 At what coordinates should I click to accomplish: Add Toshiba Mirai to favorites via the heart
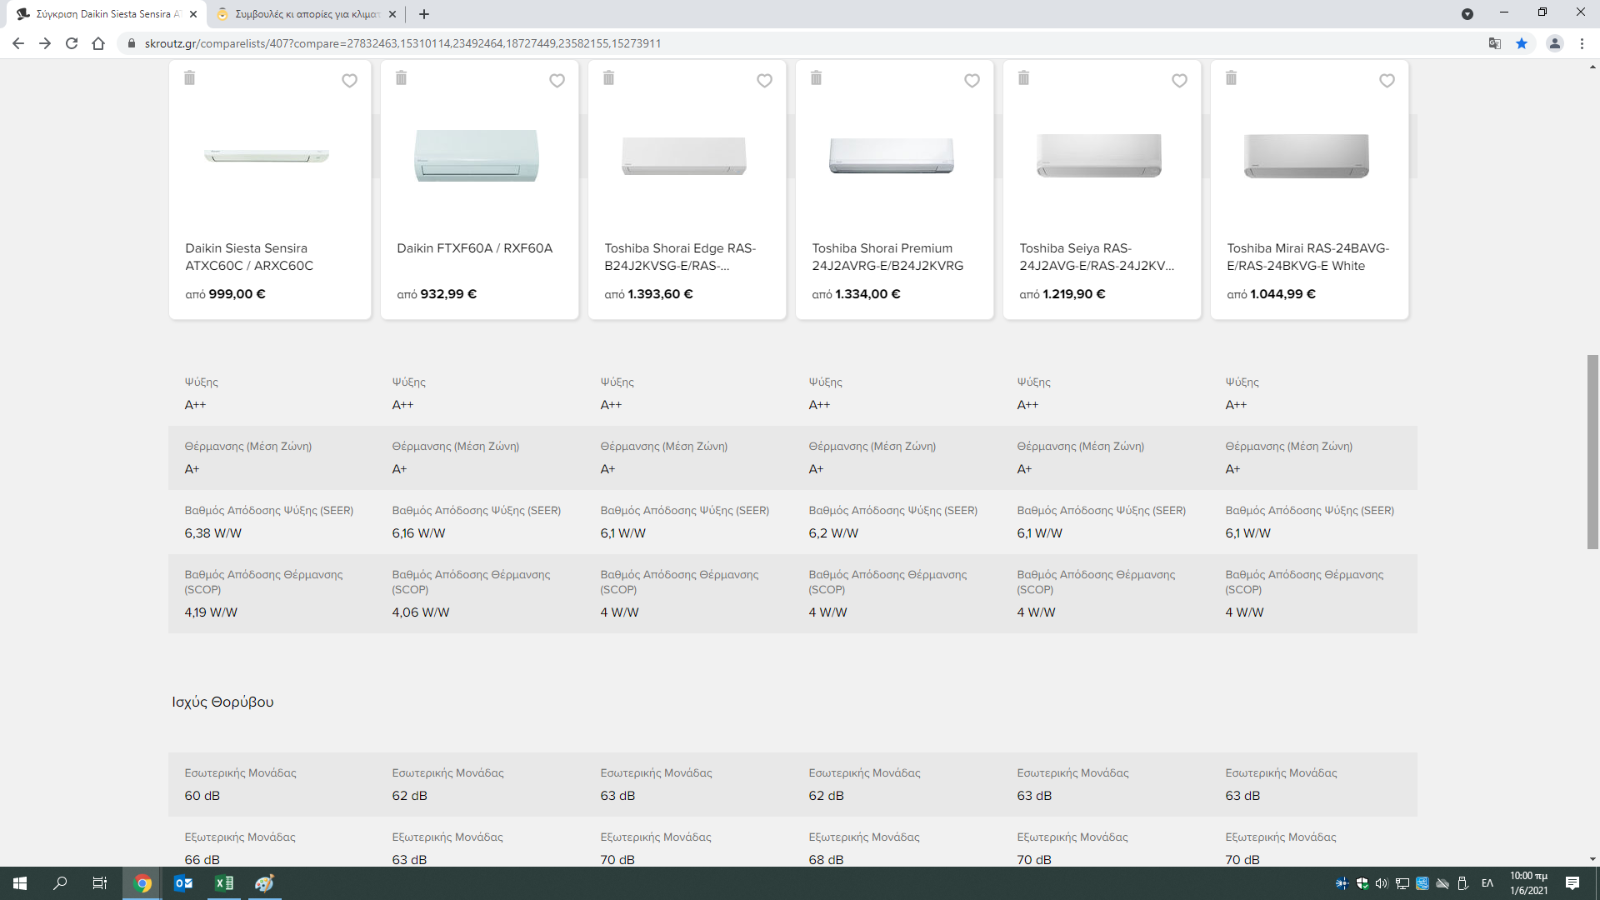point(1387,81)
